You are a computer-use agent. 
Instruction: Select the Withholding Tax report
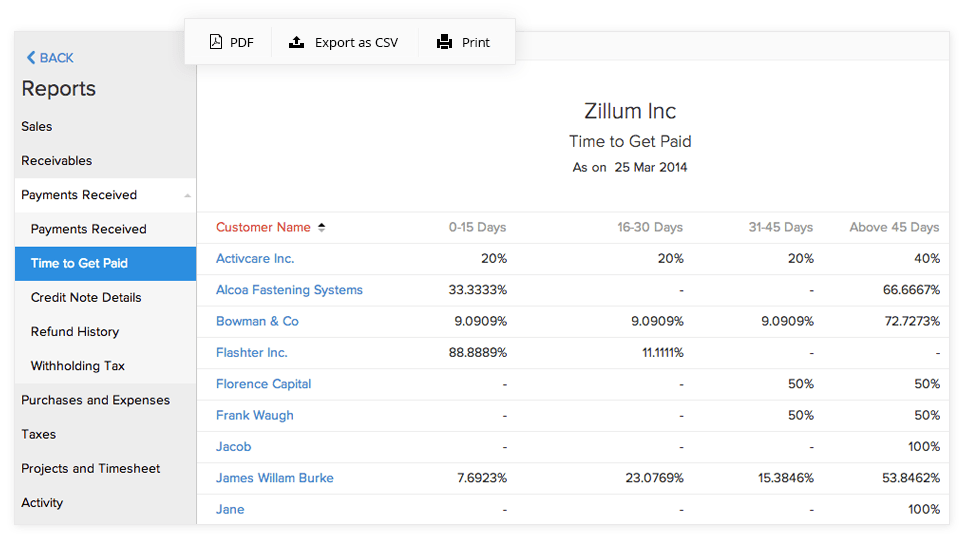point(78,366)
